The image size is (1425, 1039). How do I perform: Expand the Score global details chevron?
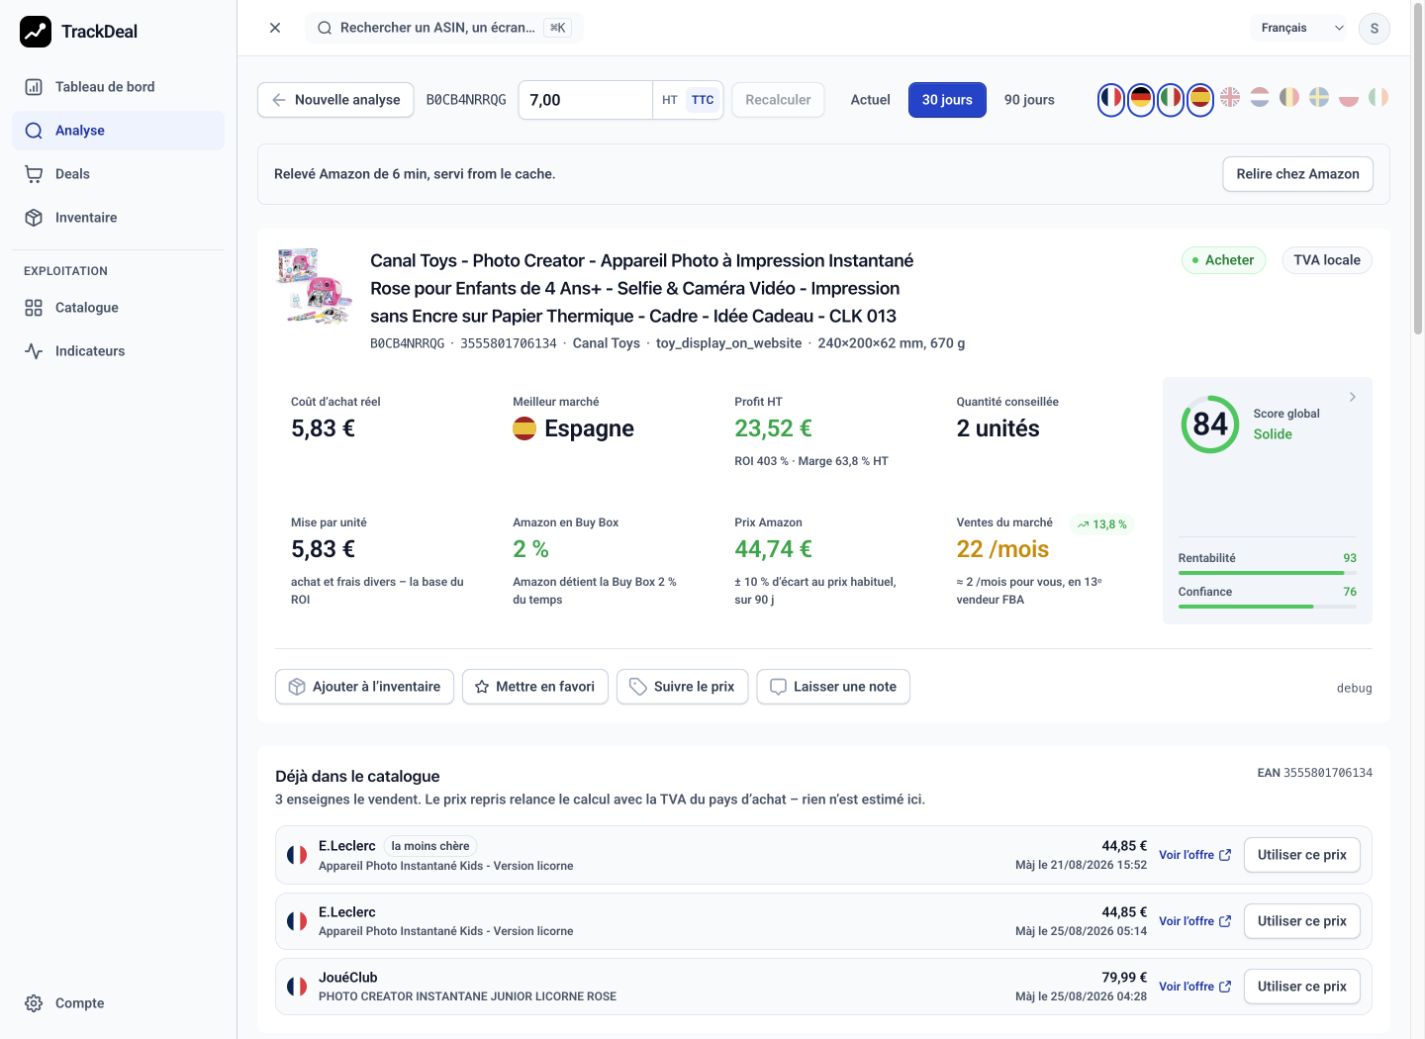(x=1352, y=397)
